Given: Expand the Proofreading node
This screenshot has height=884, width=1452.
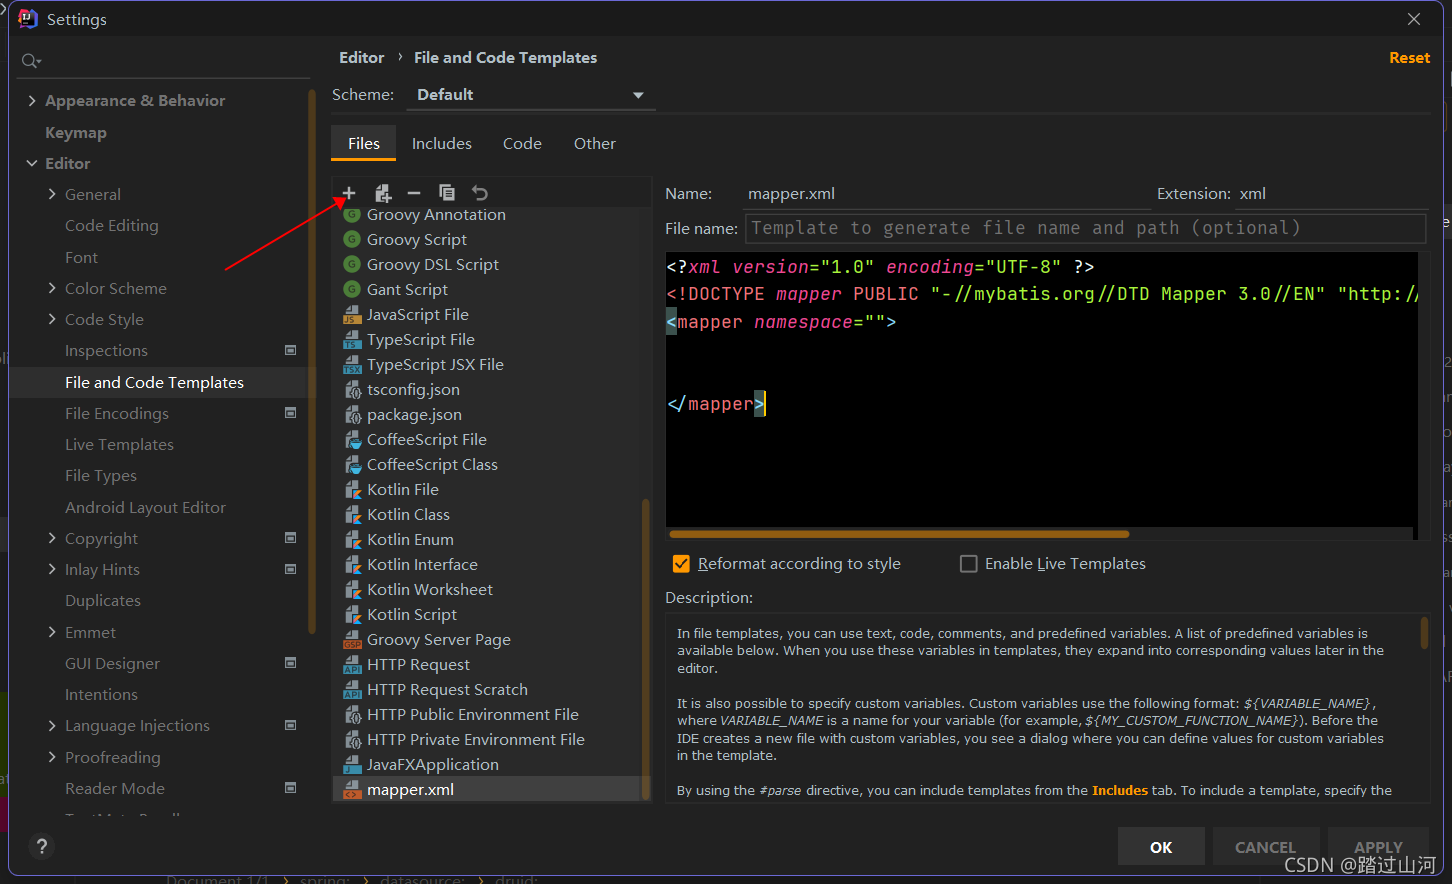Looking at the screenshot, I should tap(52, 757).
